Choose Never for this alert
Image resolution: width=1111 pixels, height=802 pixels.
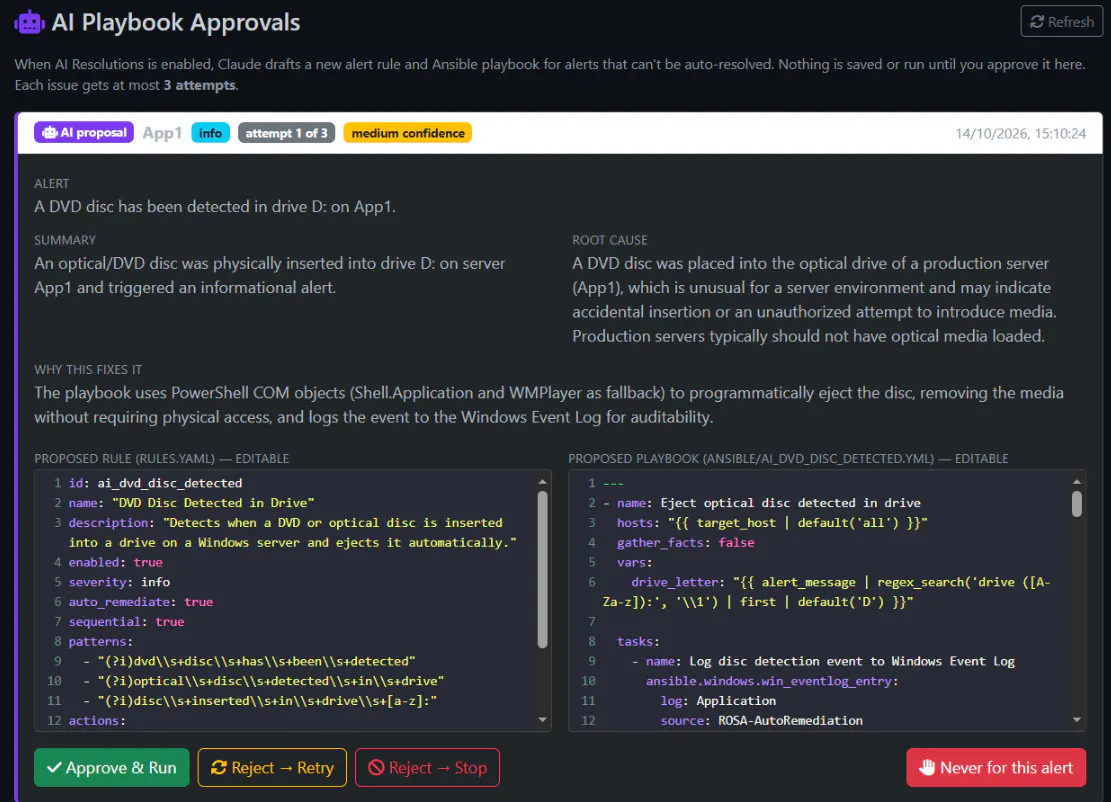click(996, 767)
